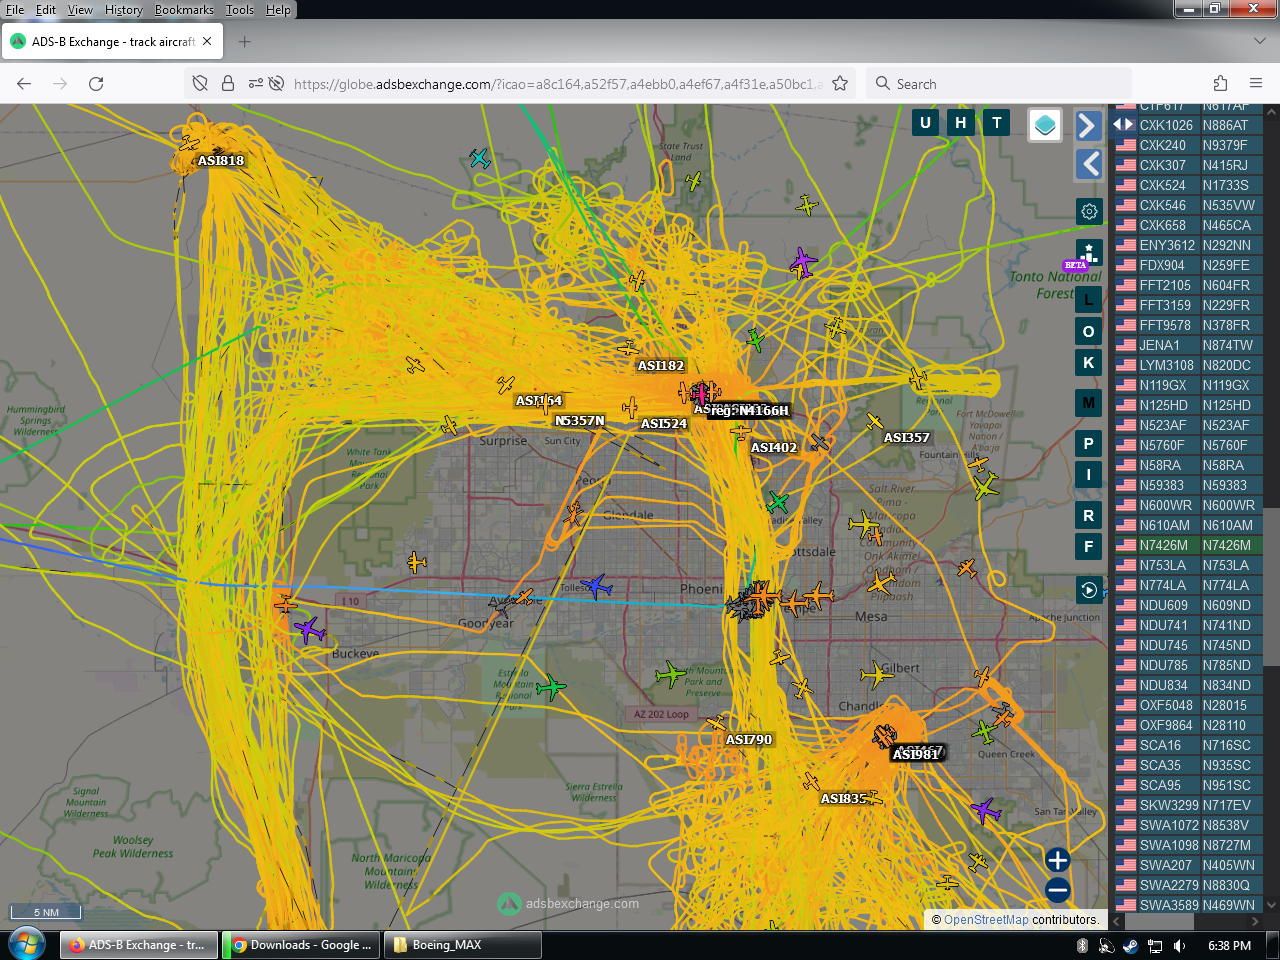Toggle the L map button
The height and width of the screenshot is (960, 1280).
(1089, 299)
